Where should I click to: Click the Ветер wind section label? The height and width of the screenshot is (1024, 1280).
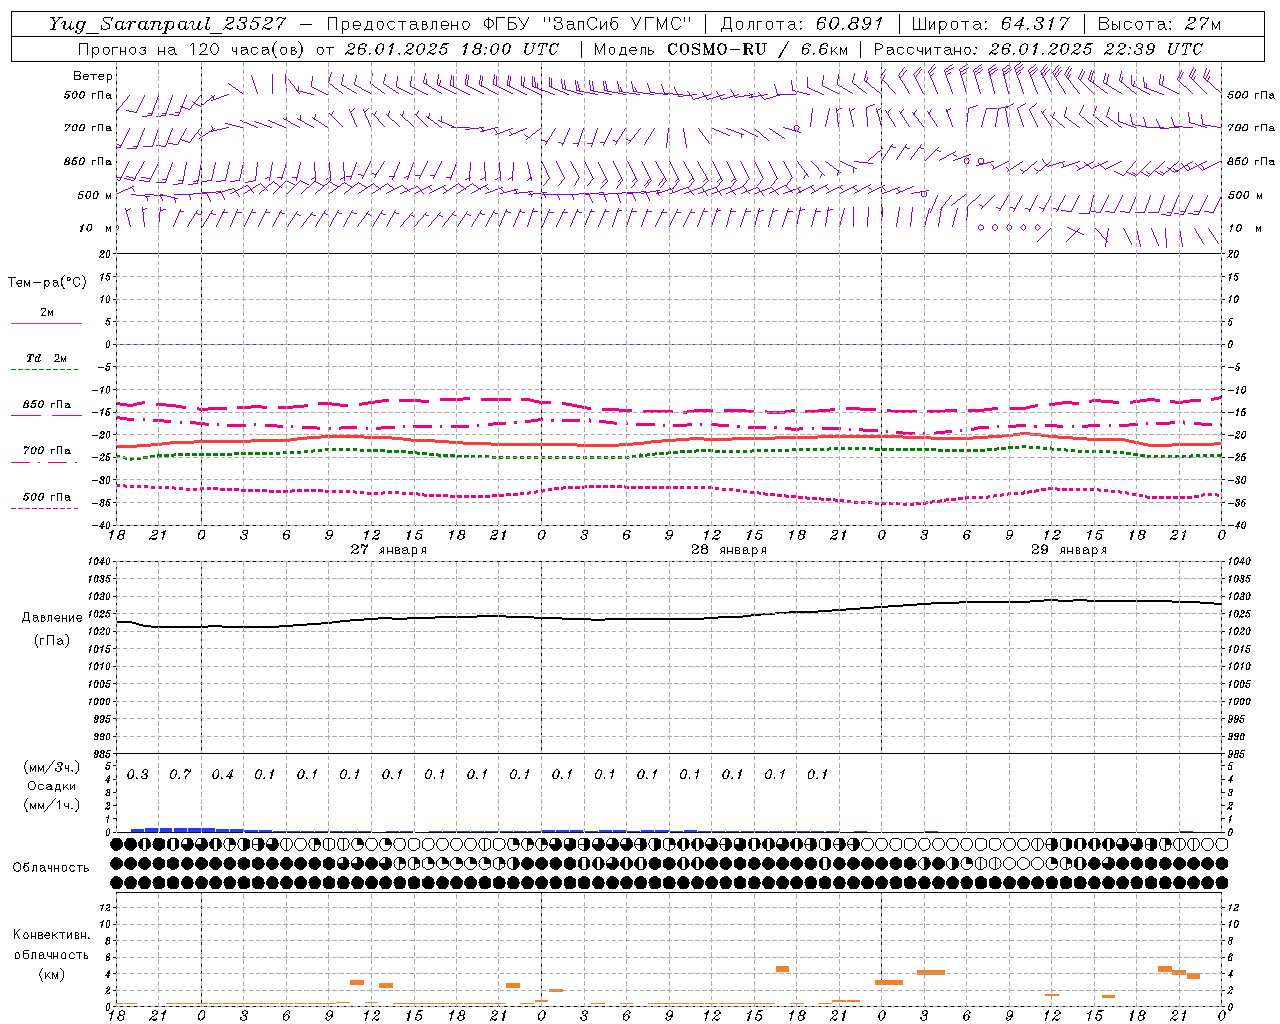[93, 76]
